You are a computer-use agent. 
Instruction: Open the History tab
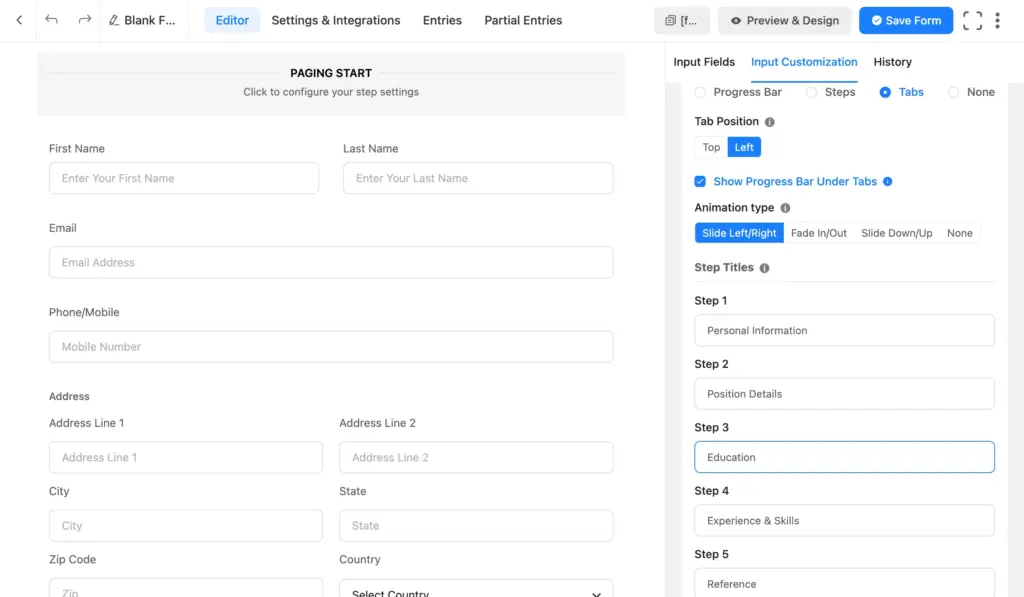pyautogui.click(x=892, y=62)
